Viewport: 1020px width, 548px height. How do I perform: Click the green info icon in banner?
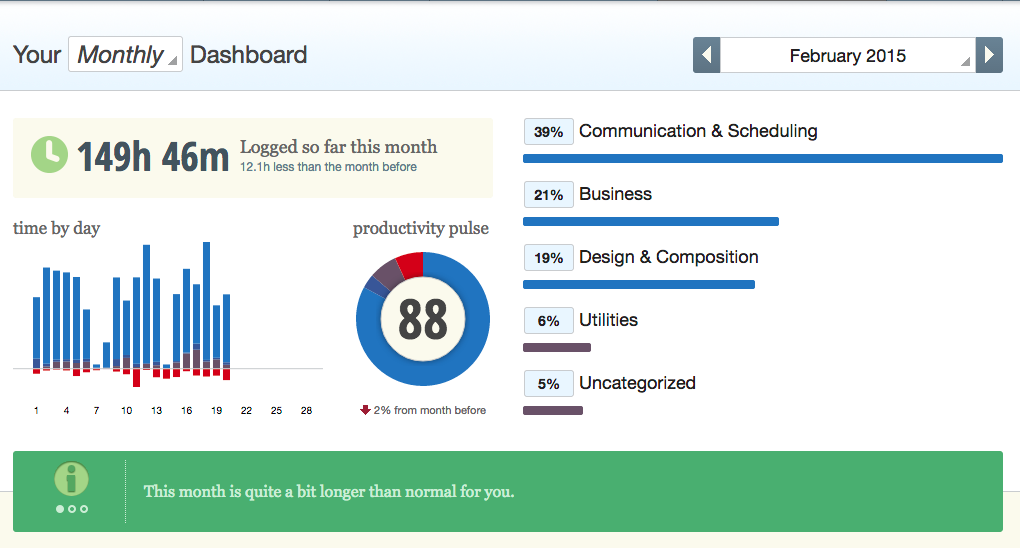tap(71, 479)
